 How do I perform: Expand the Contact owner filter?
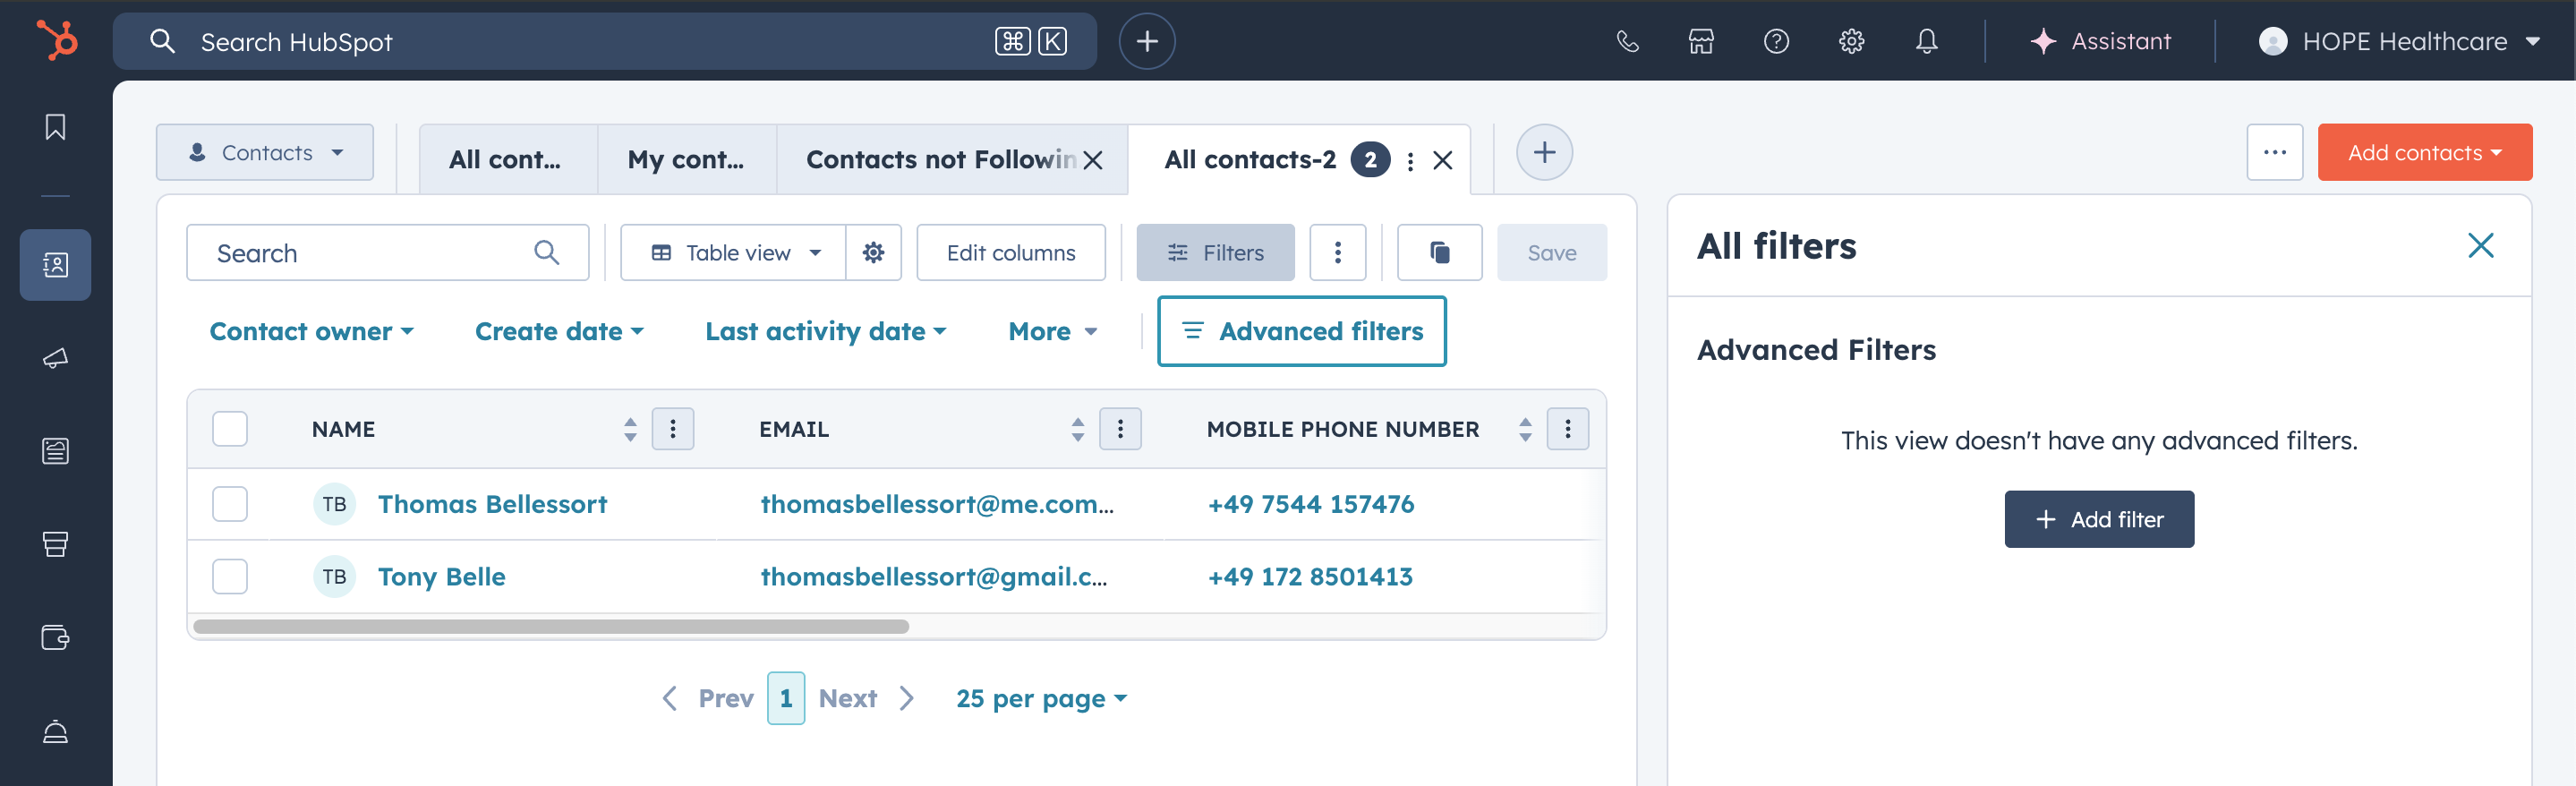point(311,331)
